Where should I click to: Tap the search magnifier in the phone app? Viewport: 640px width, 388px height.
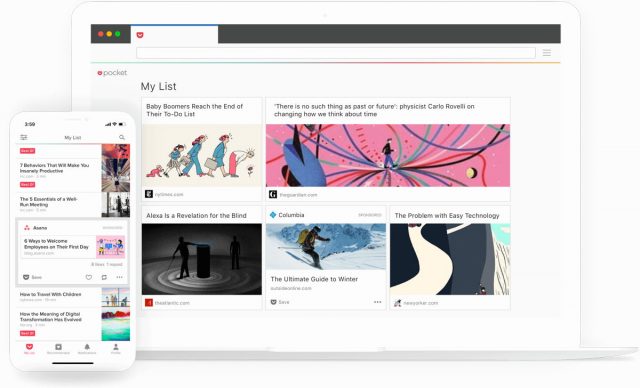tap(122, 137)
